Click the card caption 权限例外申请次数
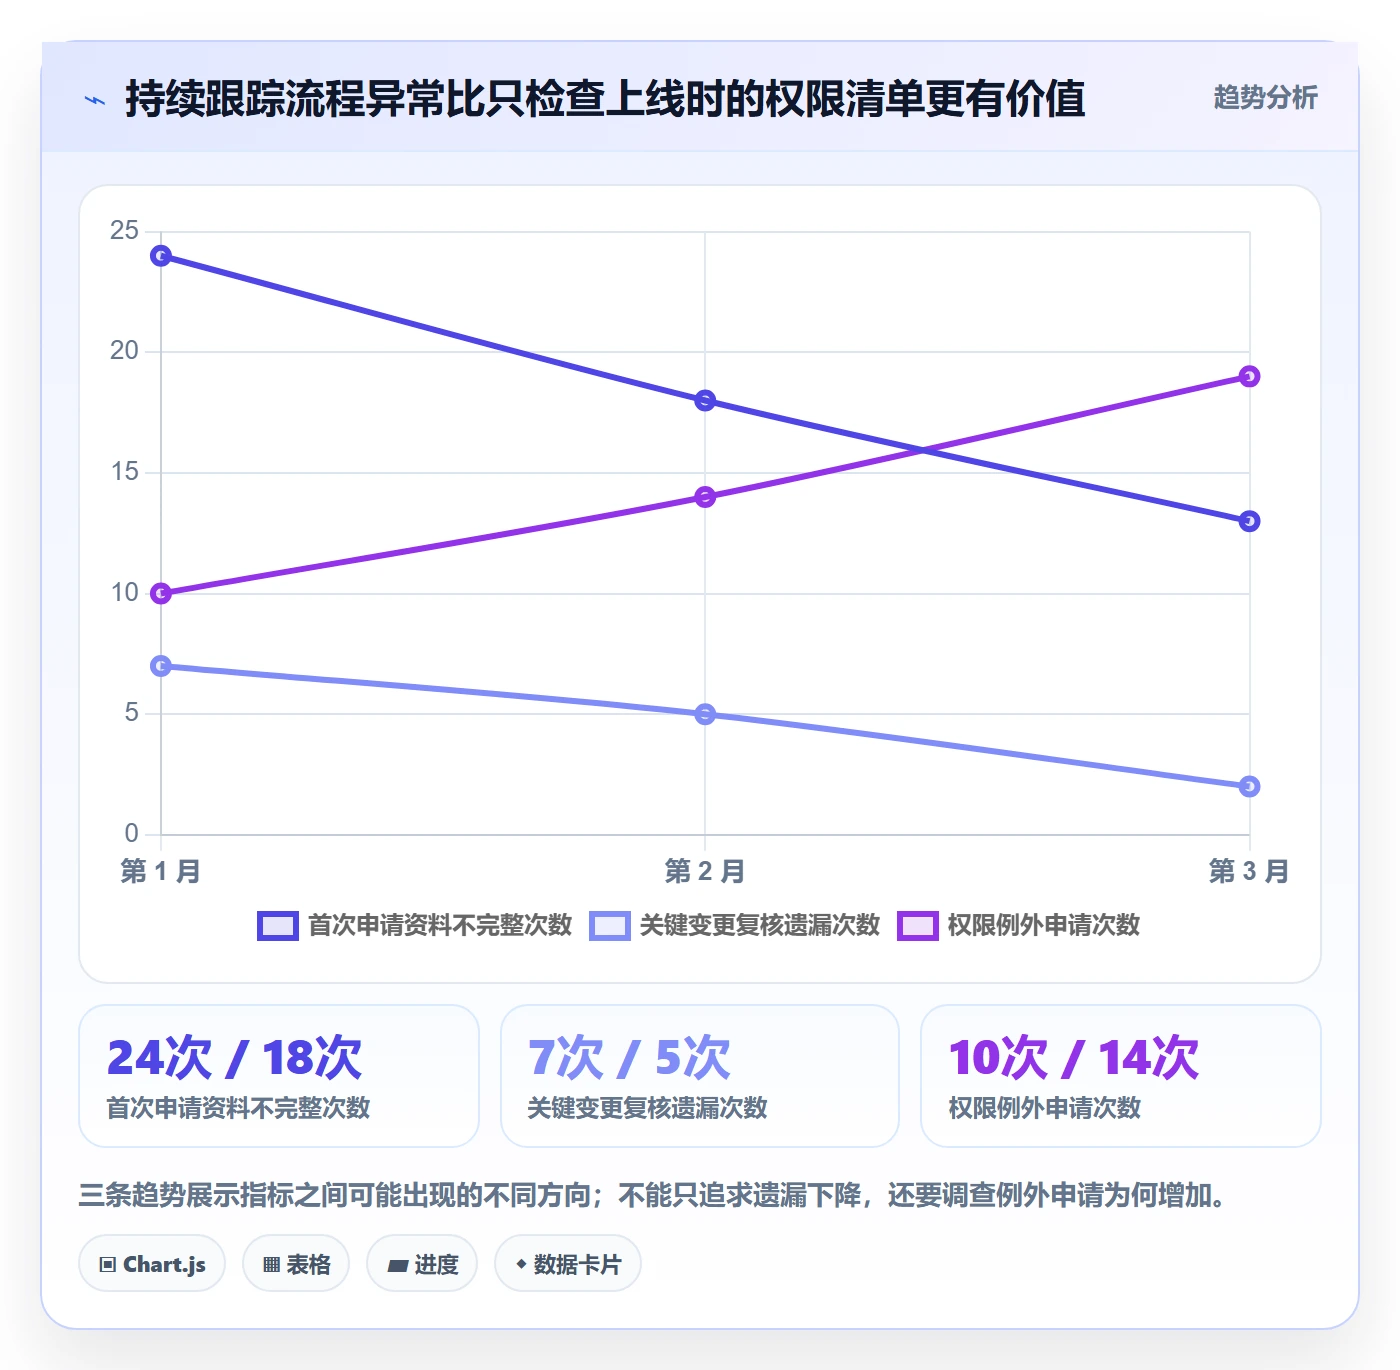 pos(1045,1108)
